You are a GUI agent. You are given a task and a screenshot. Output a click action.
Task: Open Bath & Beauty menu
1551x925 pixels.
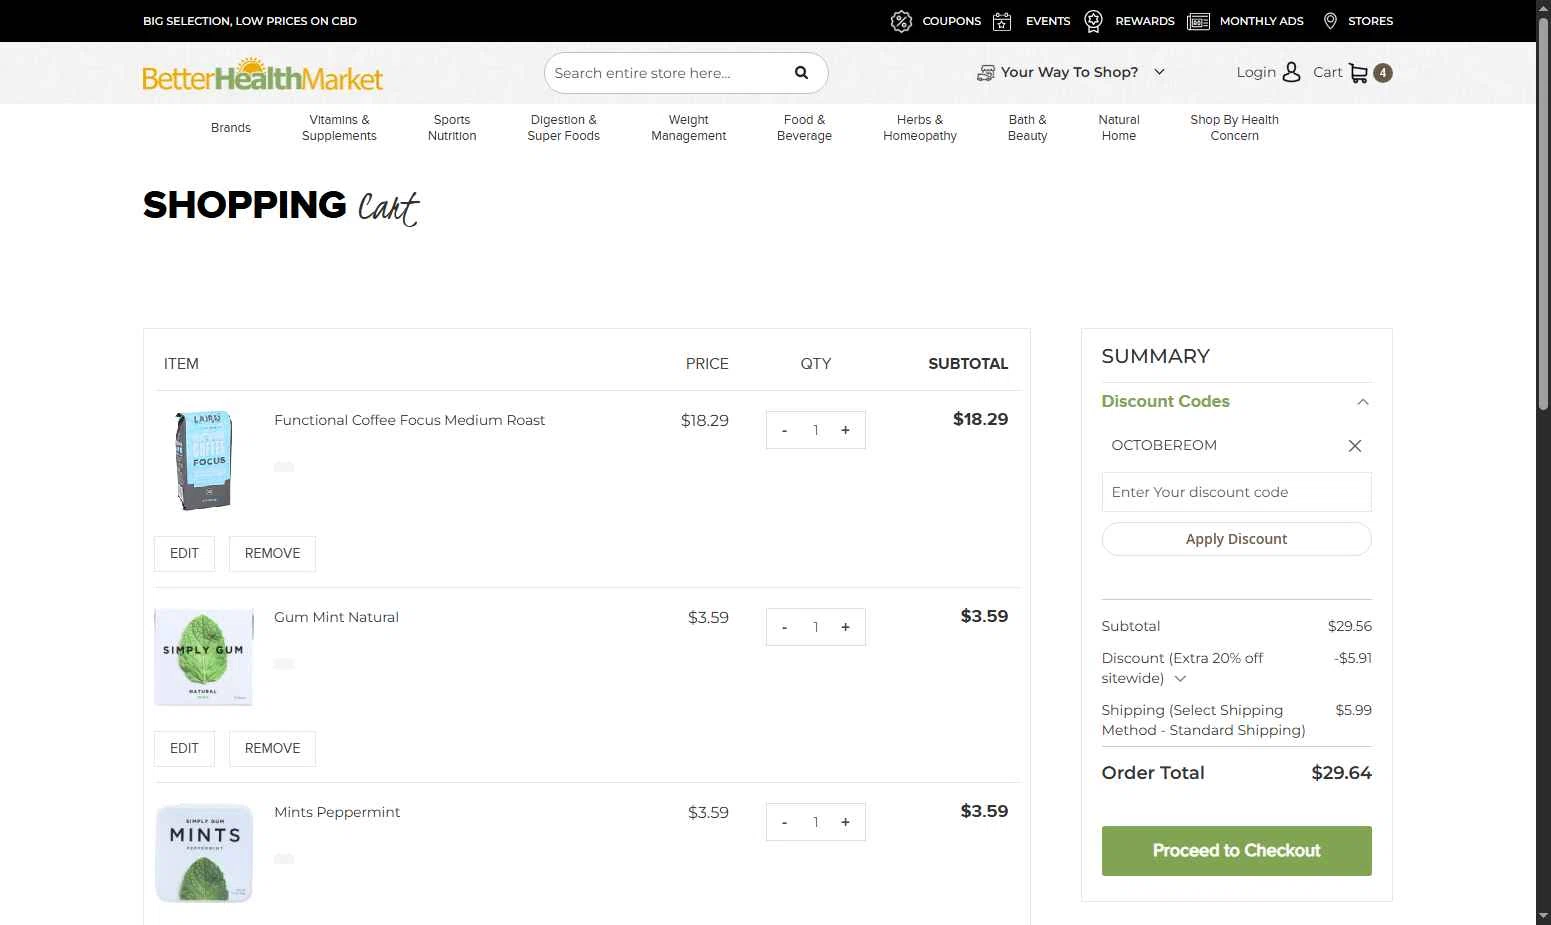coord(1028,128)
